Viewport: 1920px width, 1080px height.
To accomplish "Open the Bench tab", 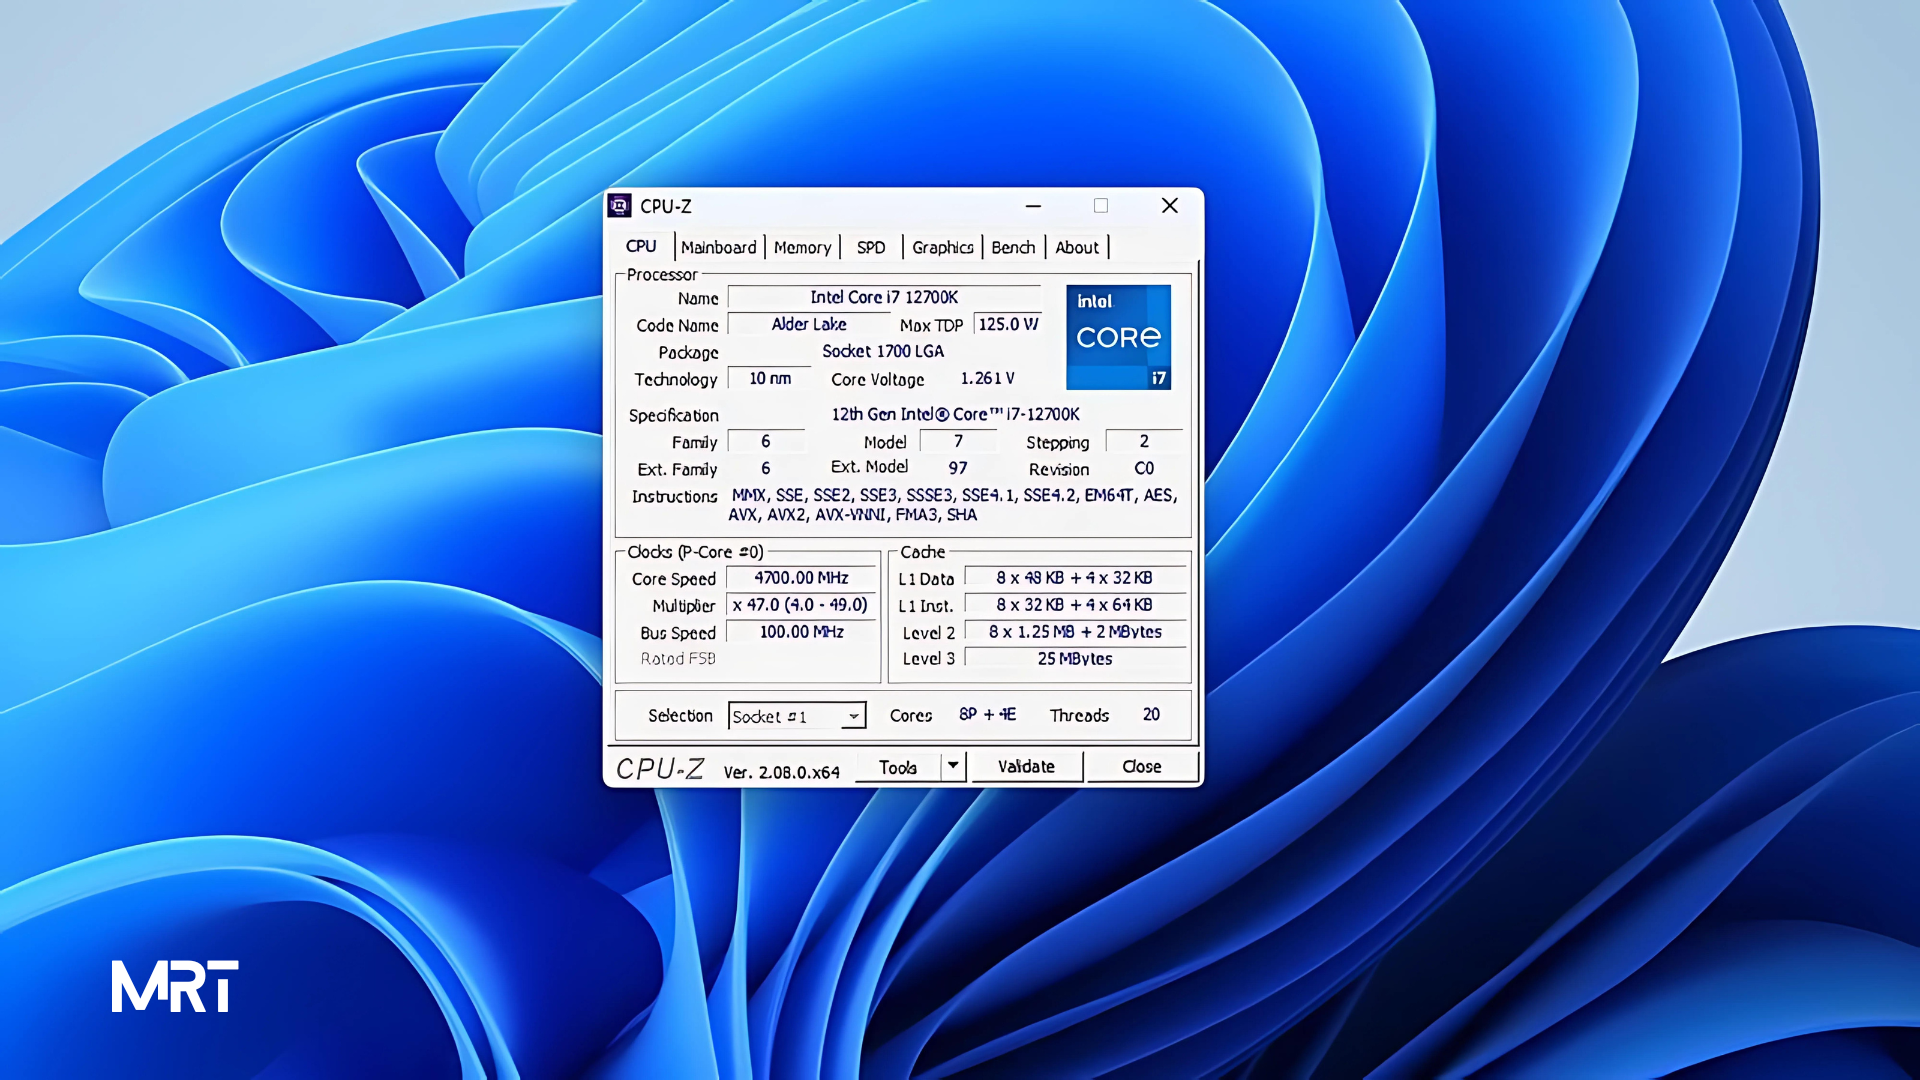I will pos(1013,247).
